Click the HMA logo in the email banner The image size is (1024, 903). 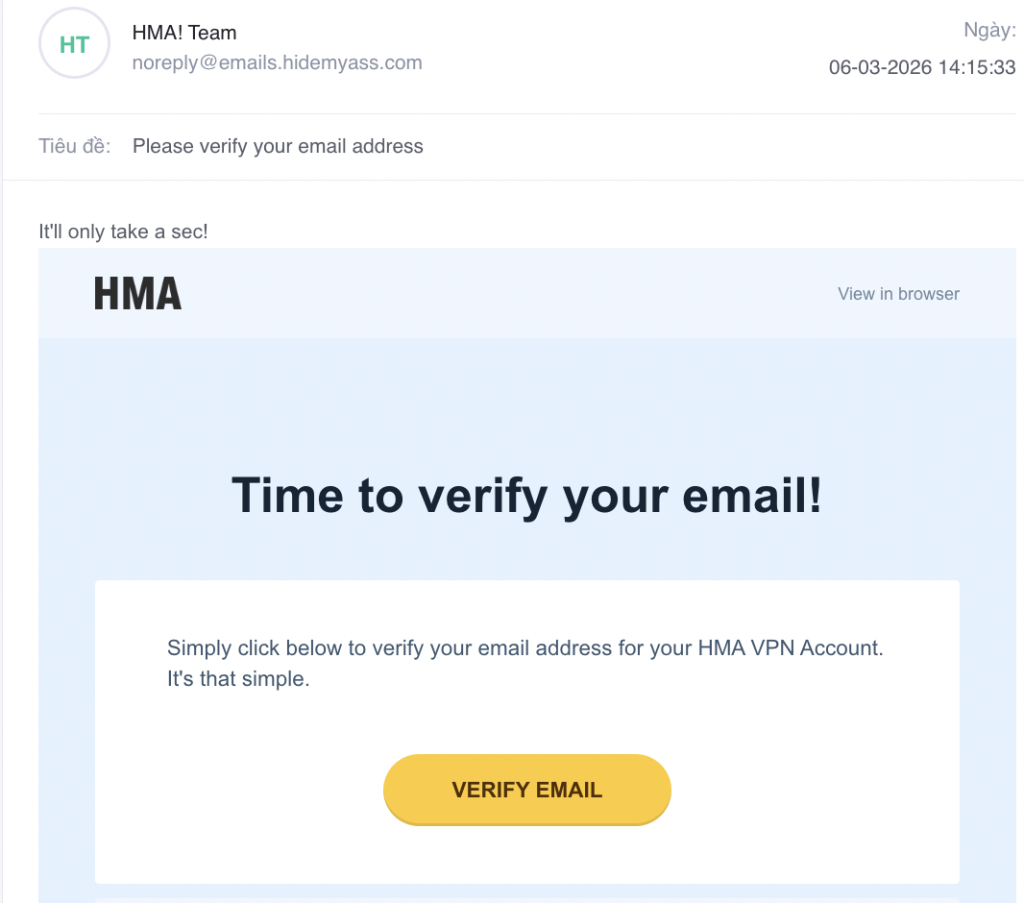tap(138, 294)
